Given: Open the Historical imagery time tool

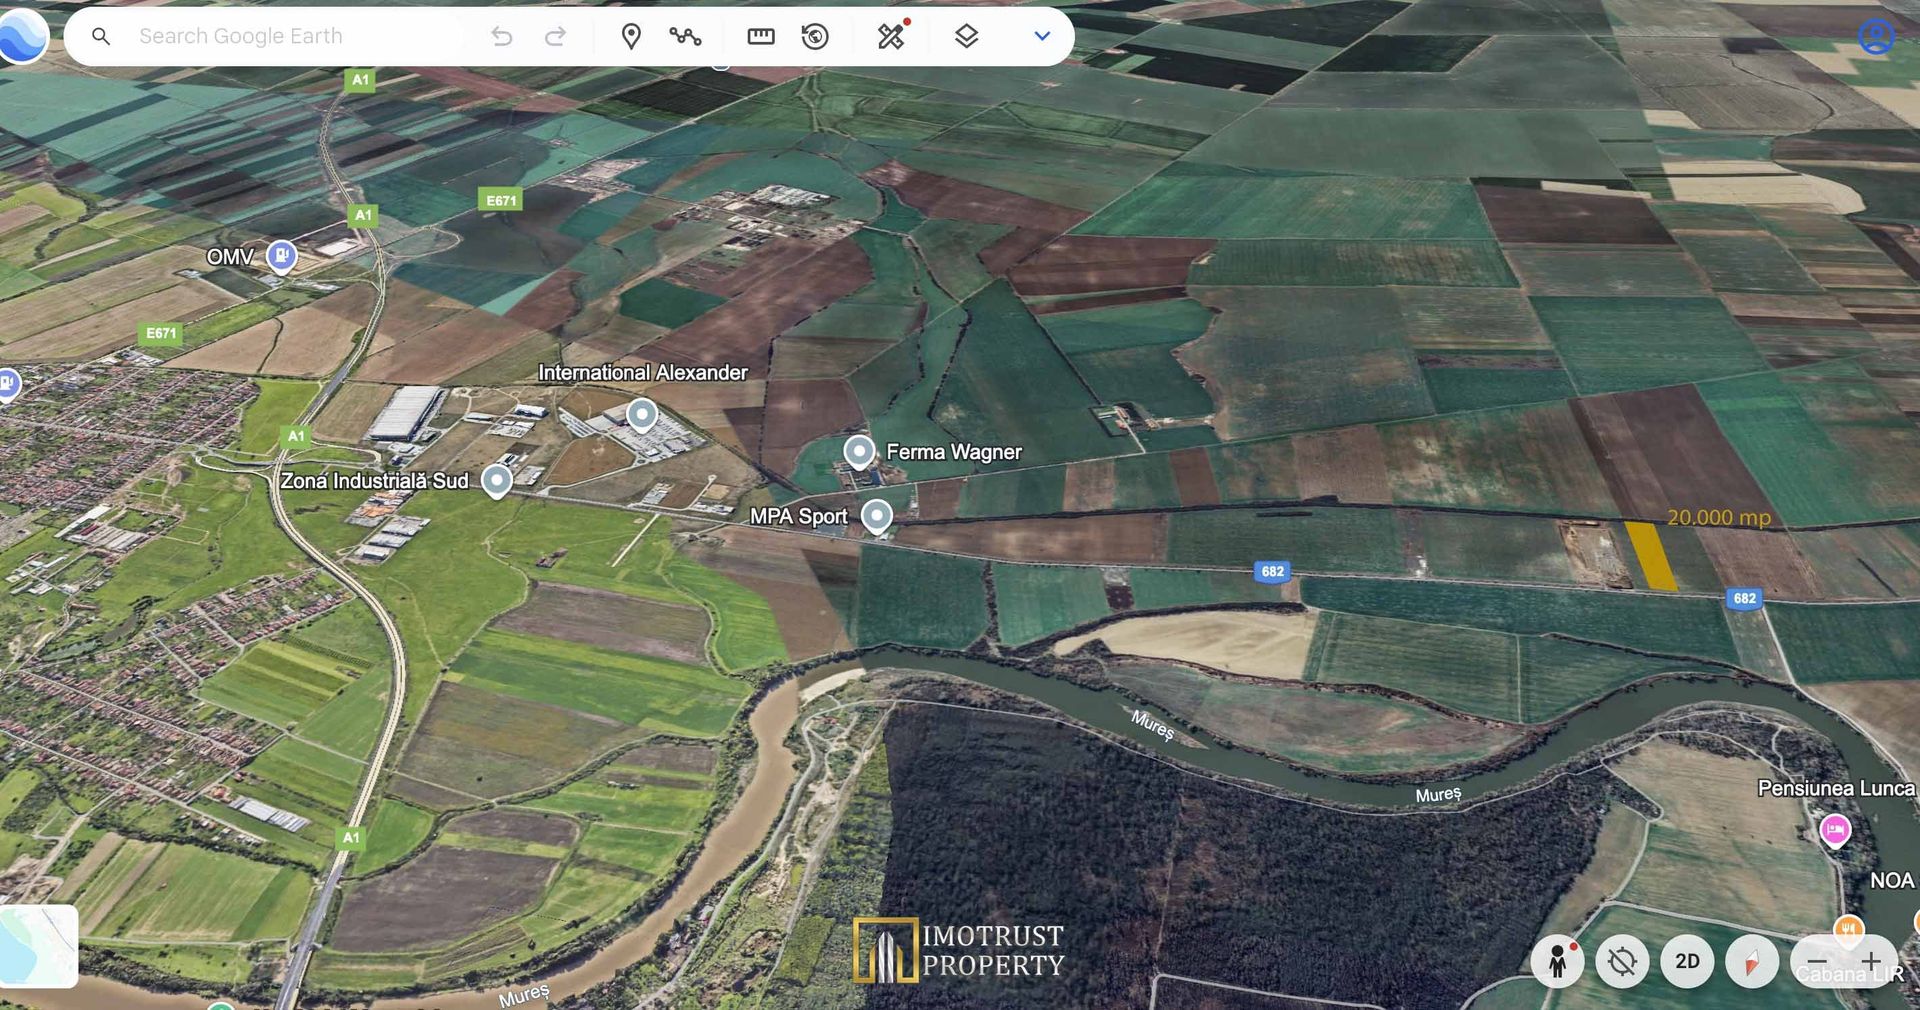Looking at the screenshot, I should pos(814,35).
